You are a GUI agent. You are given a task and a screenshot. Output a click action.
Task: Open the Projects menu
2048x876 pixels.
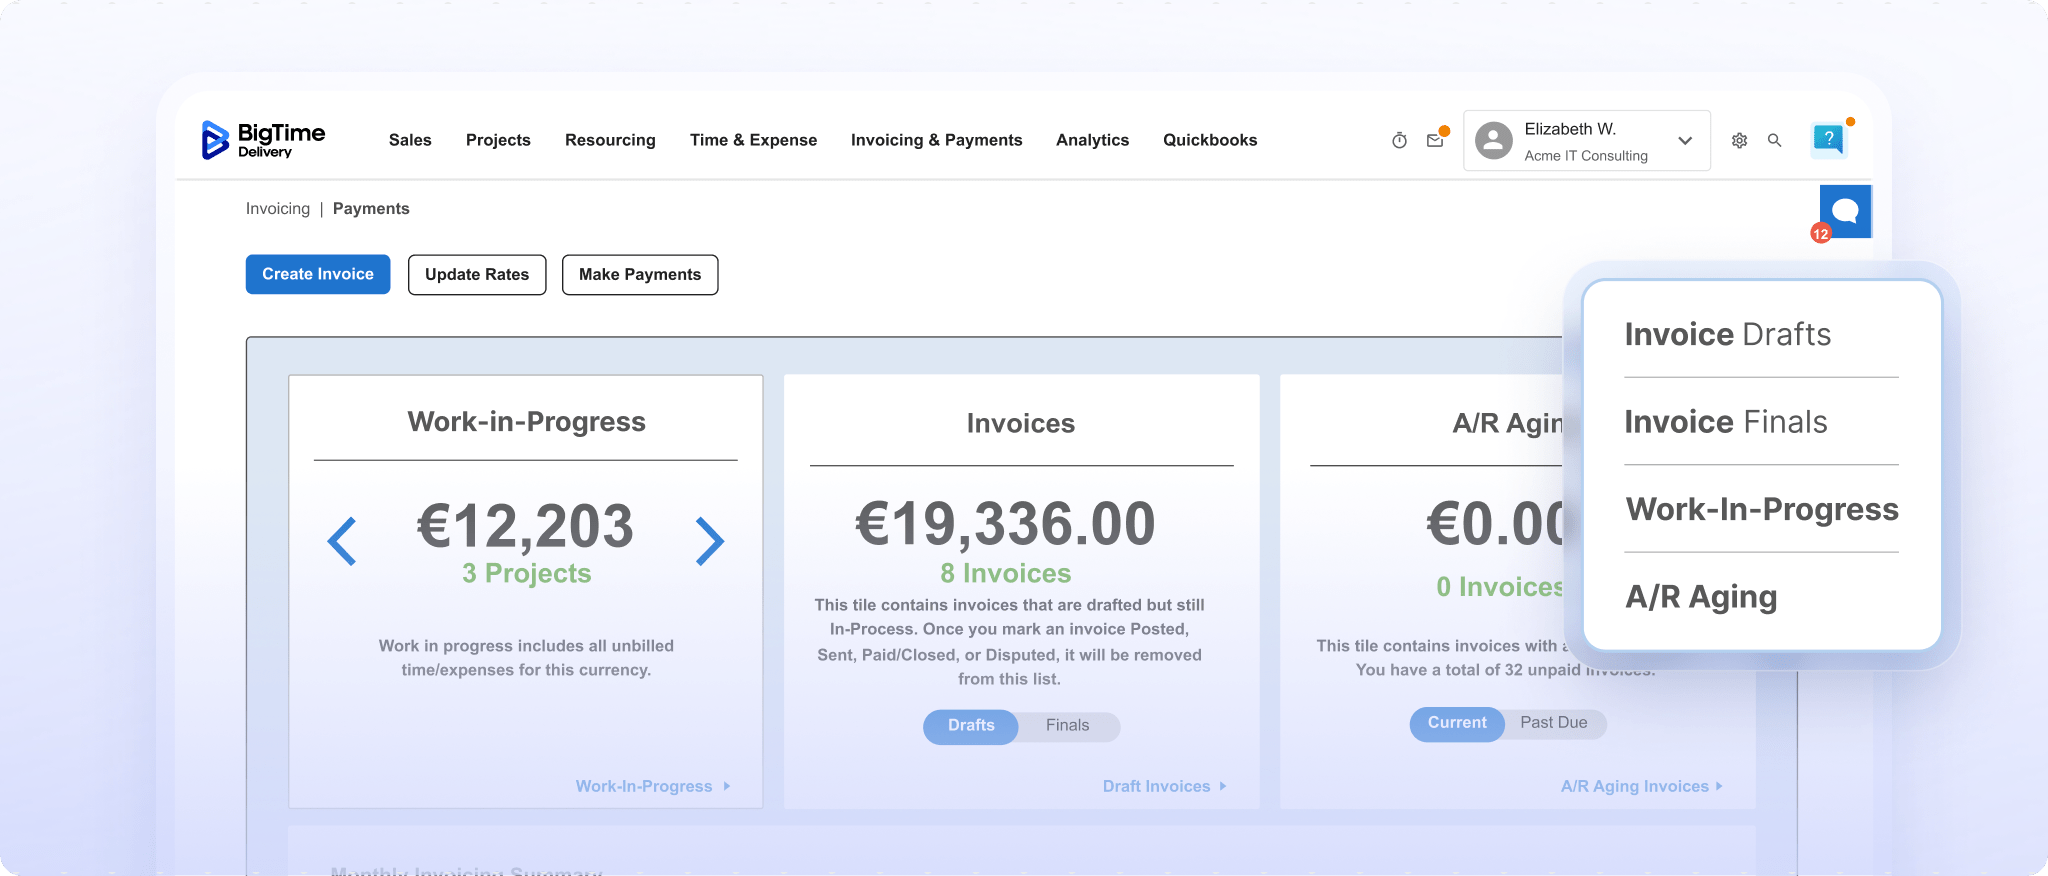[498, 140]
